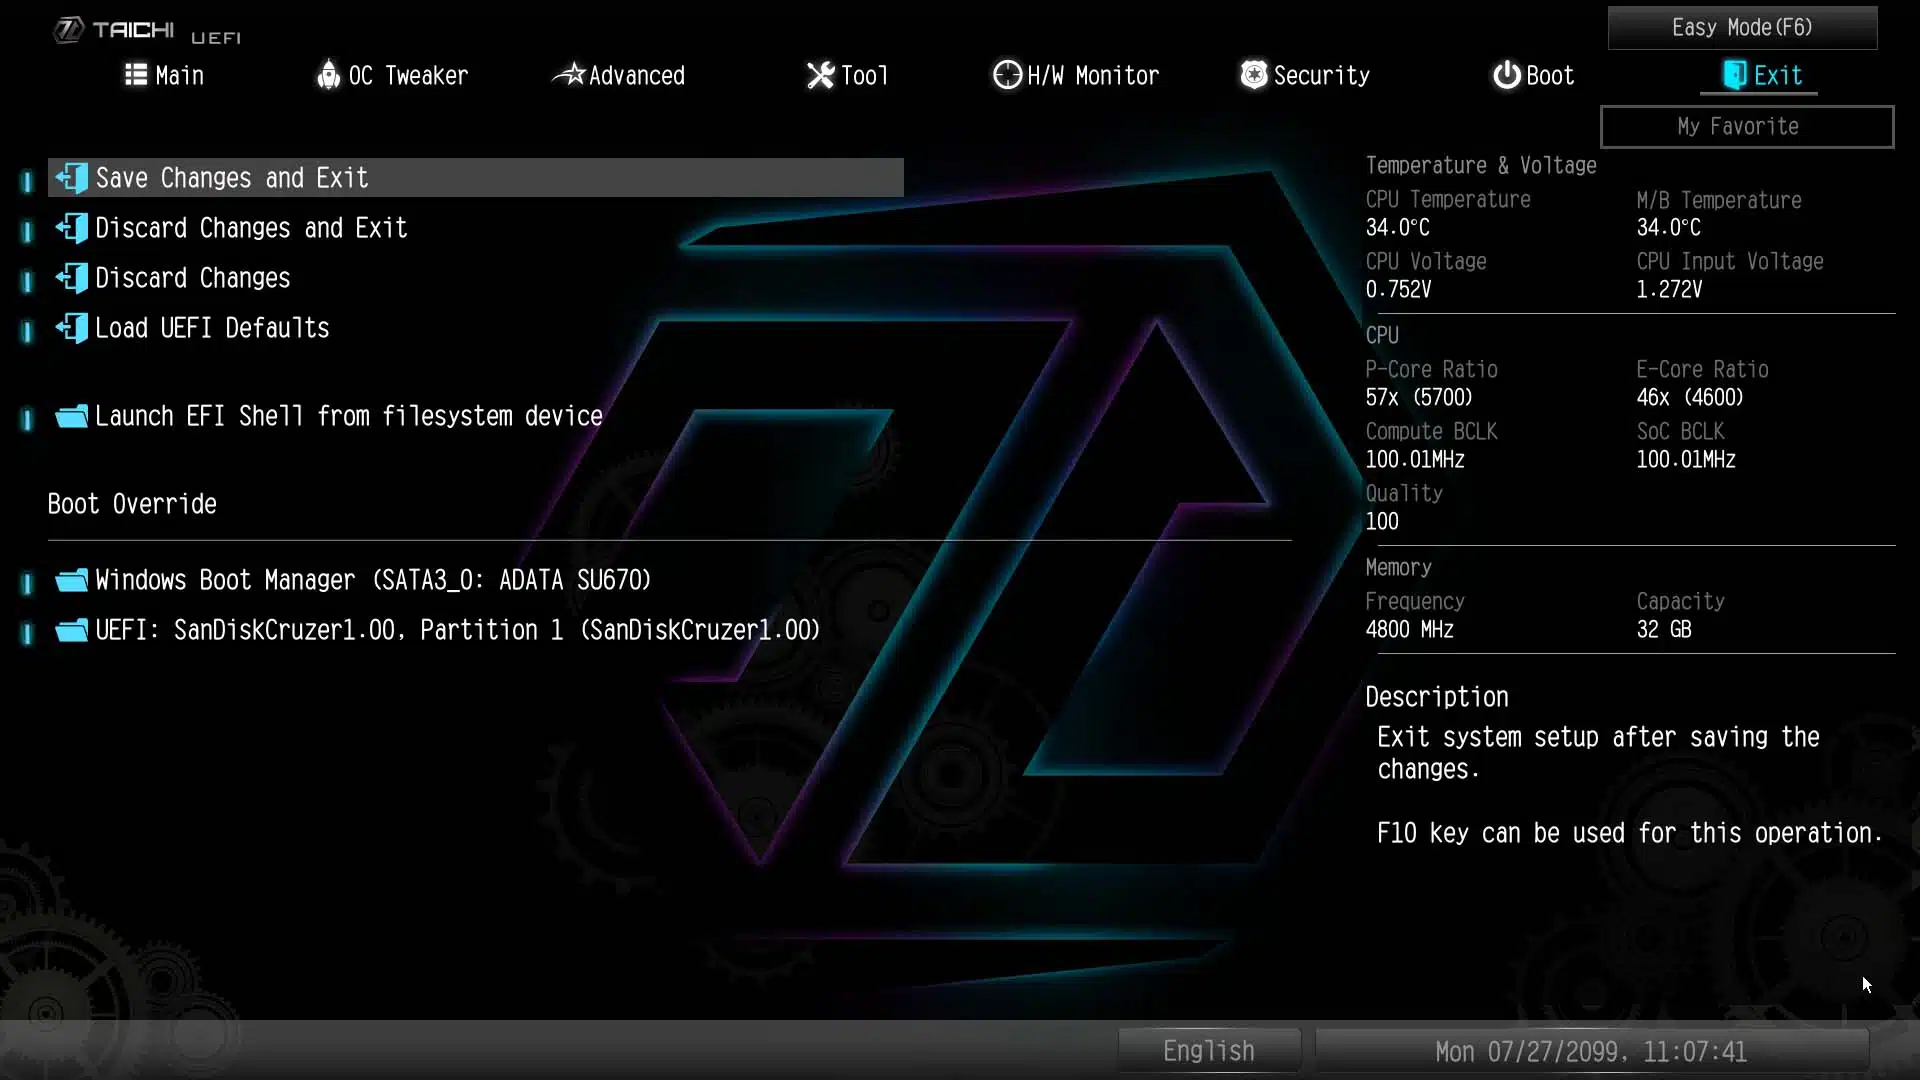This screenshot has height=1080, width=1920.
Task: Switch to the OC Tweaker tab
Action: click(x=392, y=75)
